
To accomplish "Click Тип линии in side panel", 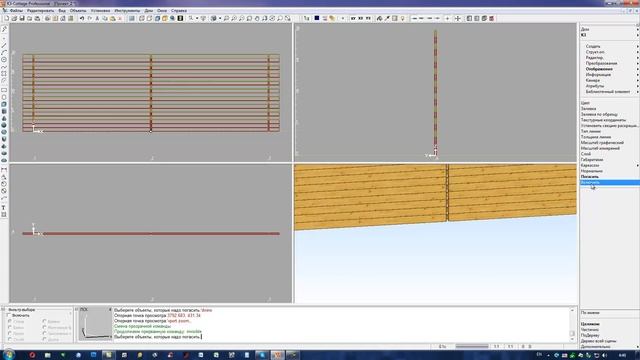I will 591,131.
